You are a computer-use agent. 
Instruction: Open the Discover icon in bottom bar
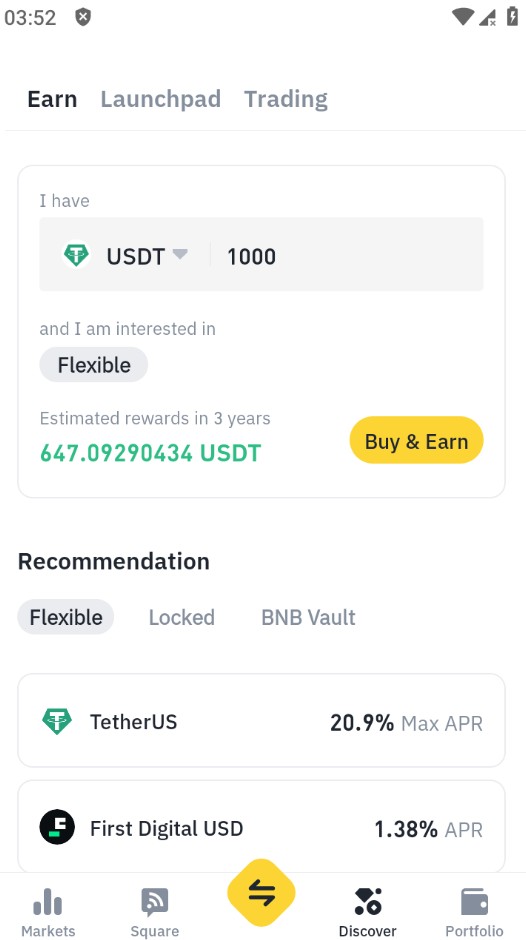(368, 902)
